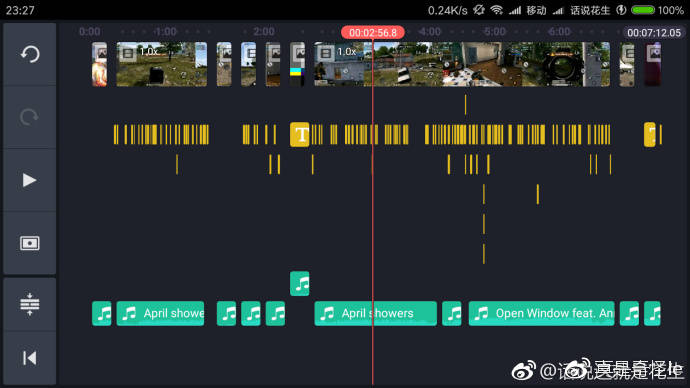690x388 pixels.
Task: Tap the undo arrow button
Action: coord(29,54)
